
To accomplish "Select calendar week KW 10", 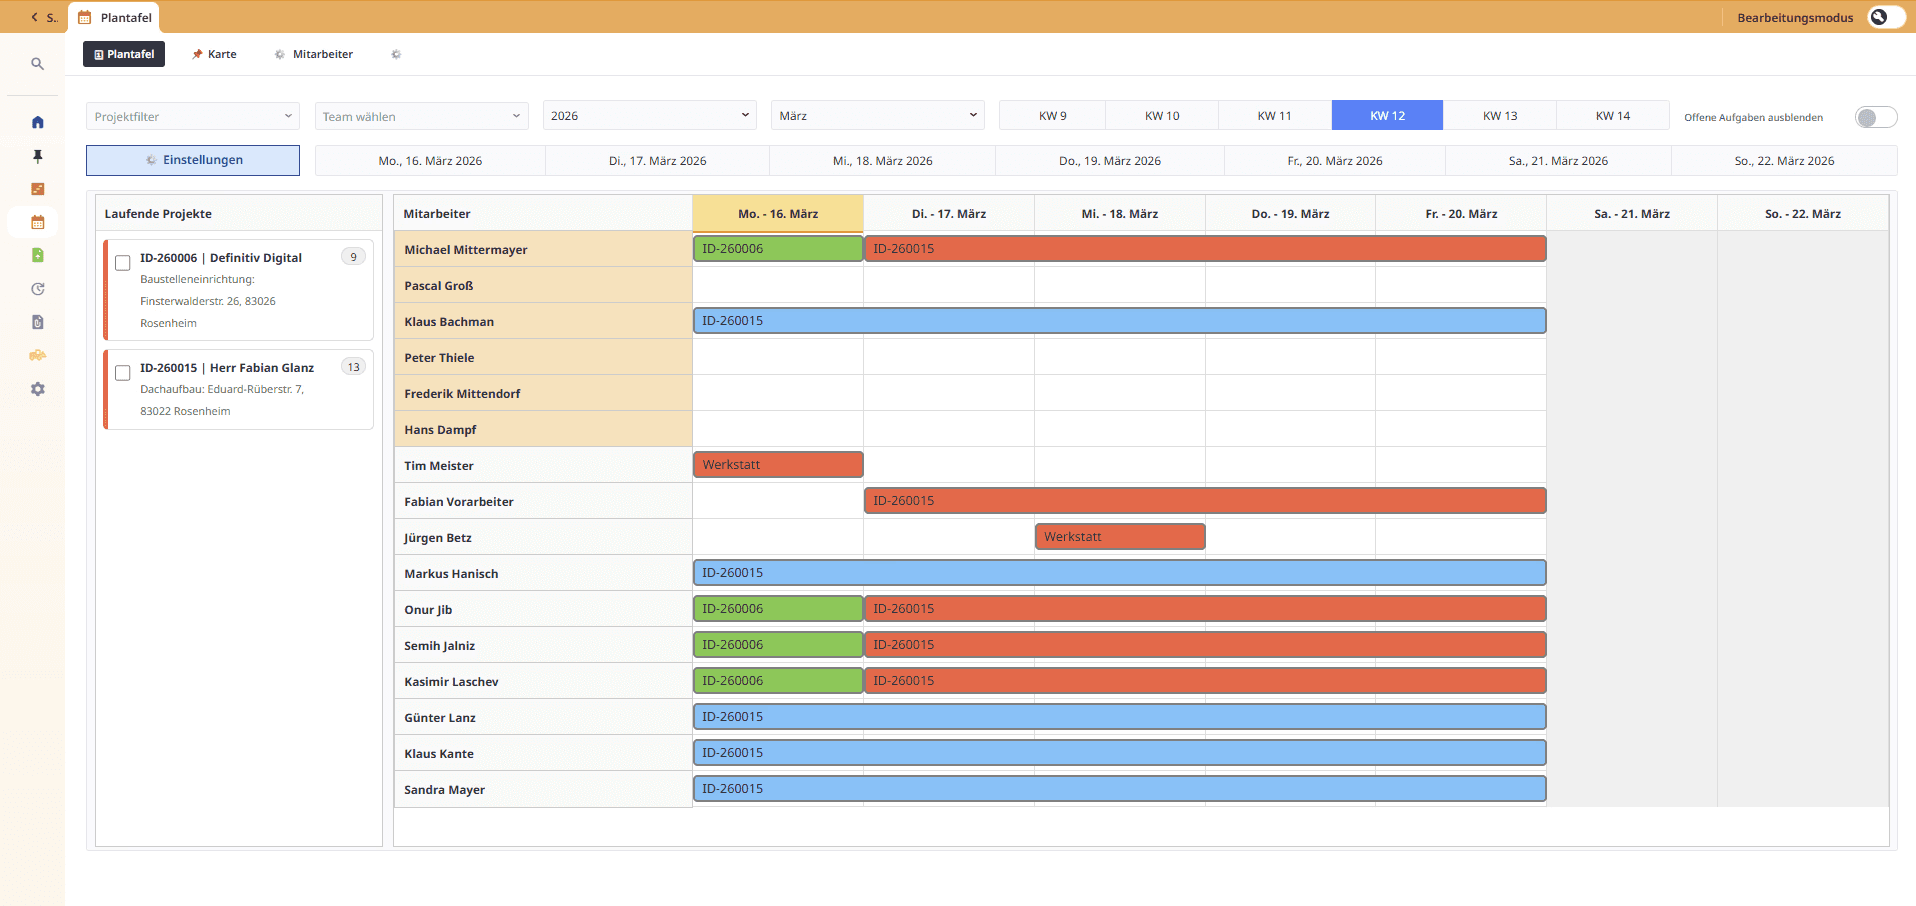I will pos(1162,115).
